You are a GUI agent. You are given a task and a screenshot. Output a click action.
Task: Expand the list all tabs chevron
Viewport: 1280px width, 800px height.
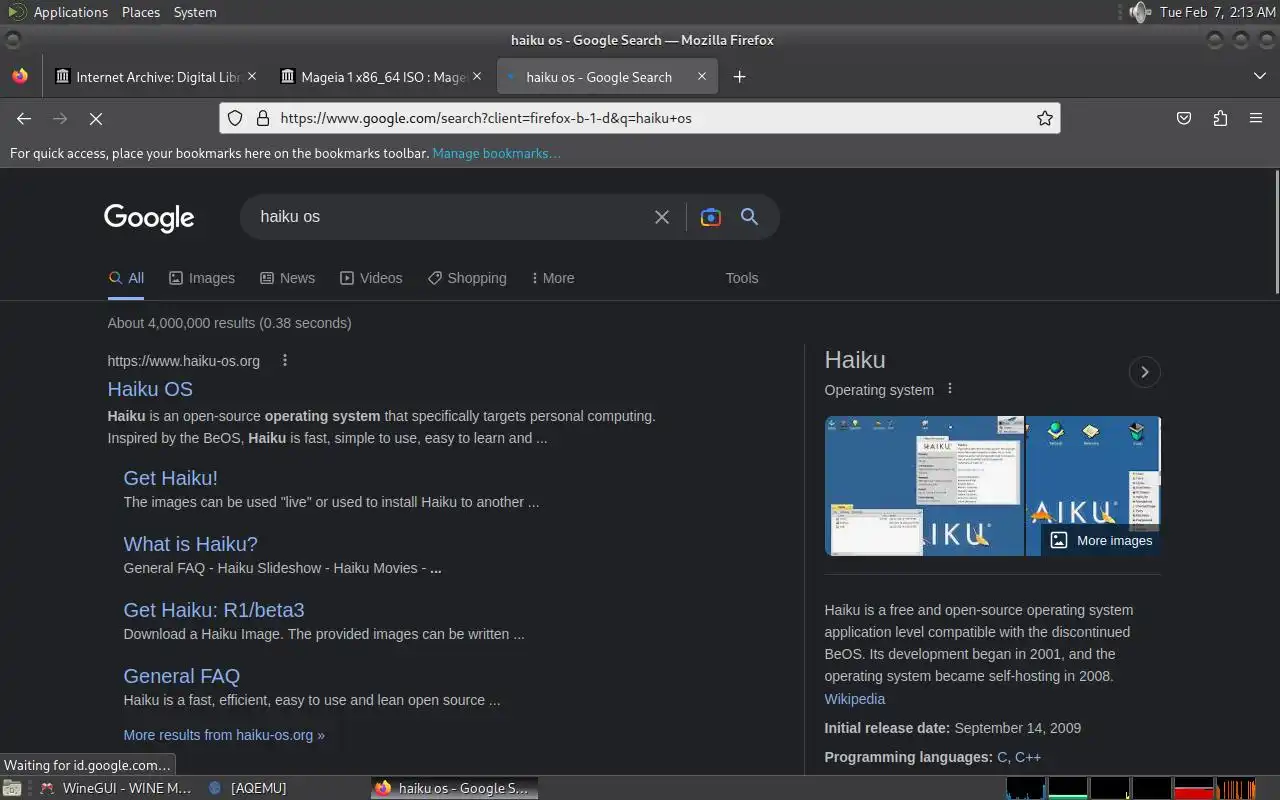pyautogui.click(x=1259, y=76)
